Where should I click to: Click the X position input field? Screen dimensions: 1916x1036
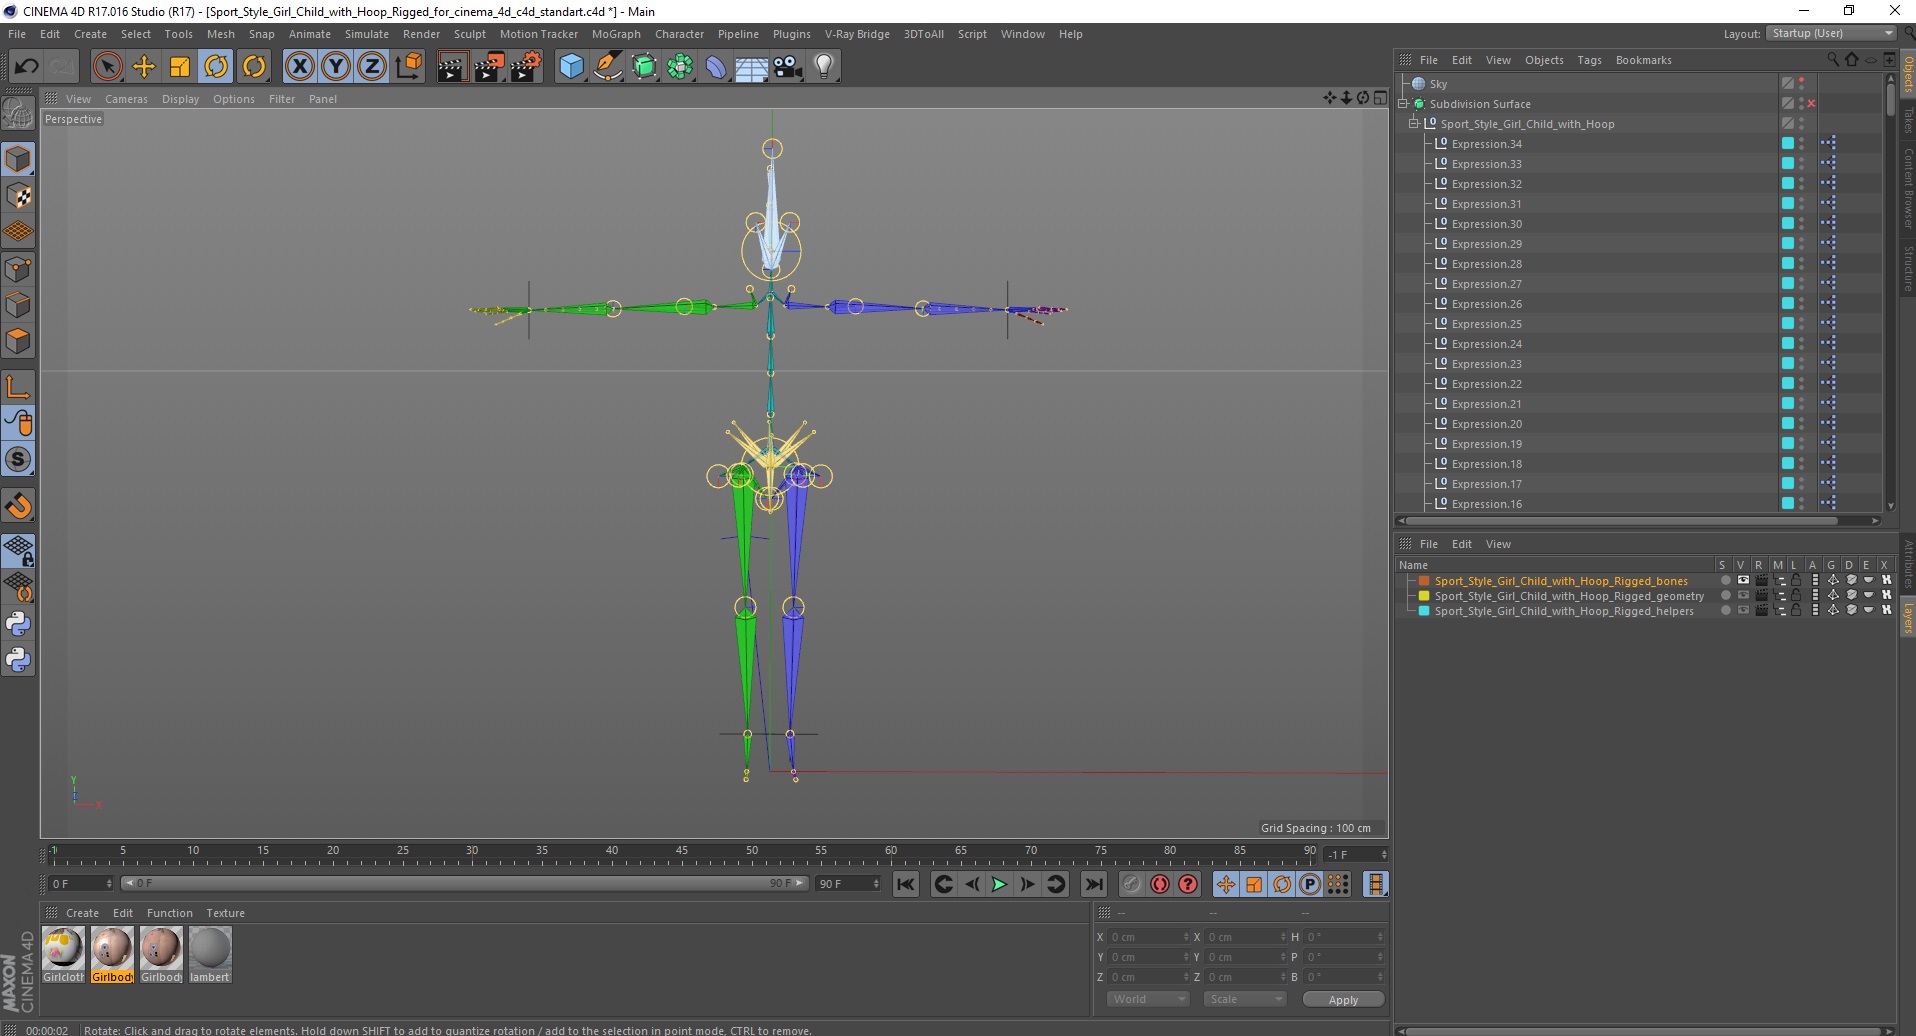1148,937
